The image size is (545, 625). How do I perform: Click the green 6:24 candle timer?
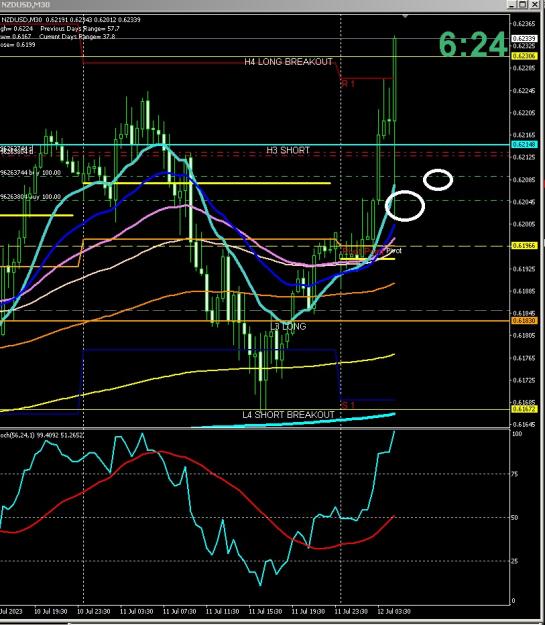(x=472, y=44)
